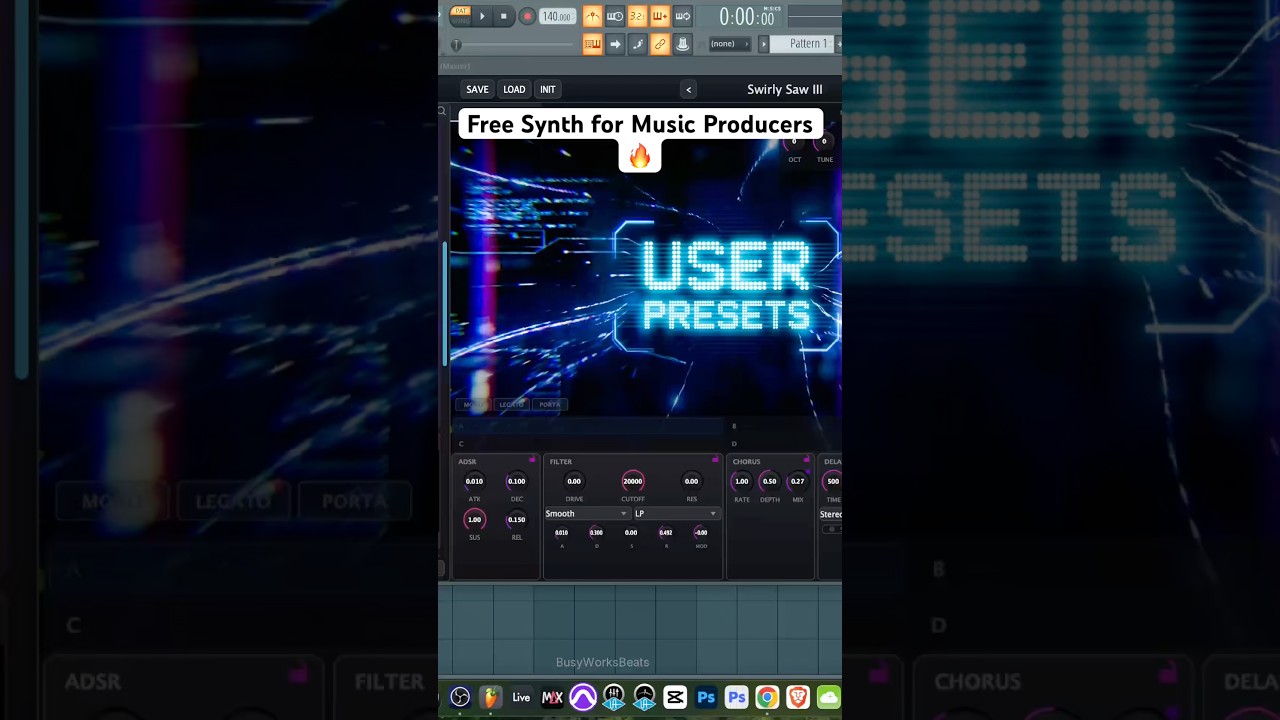Viewport: 1280px width, 720px height.
Task: Open the purple Pro Tools icon in dock
Action: (x=583, y=697)
